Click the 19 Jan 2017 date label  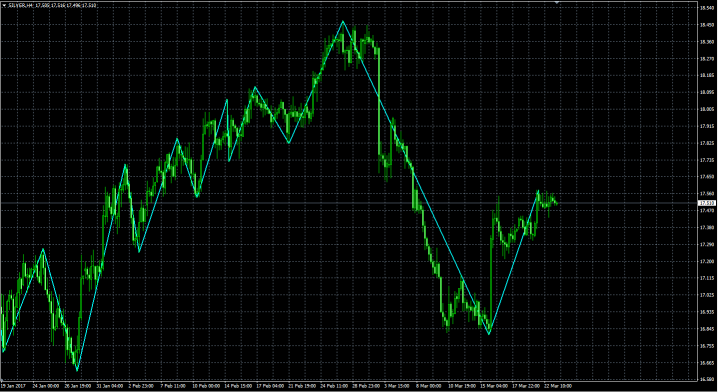(13, 386)
